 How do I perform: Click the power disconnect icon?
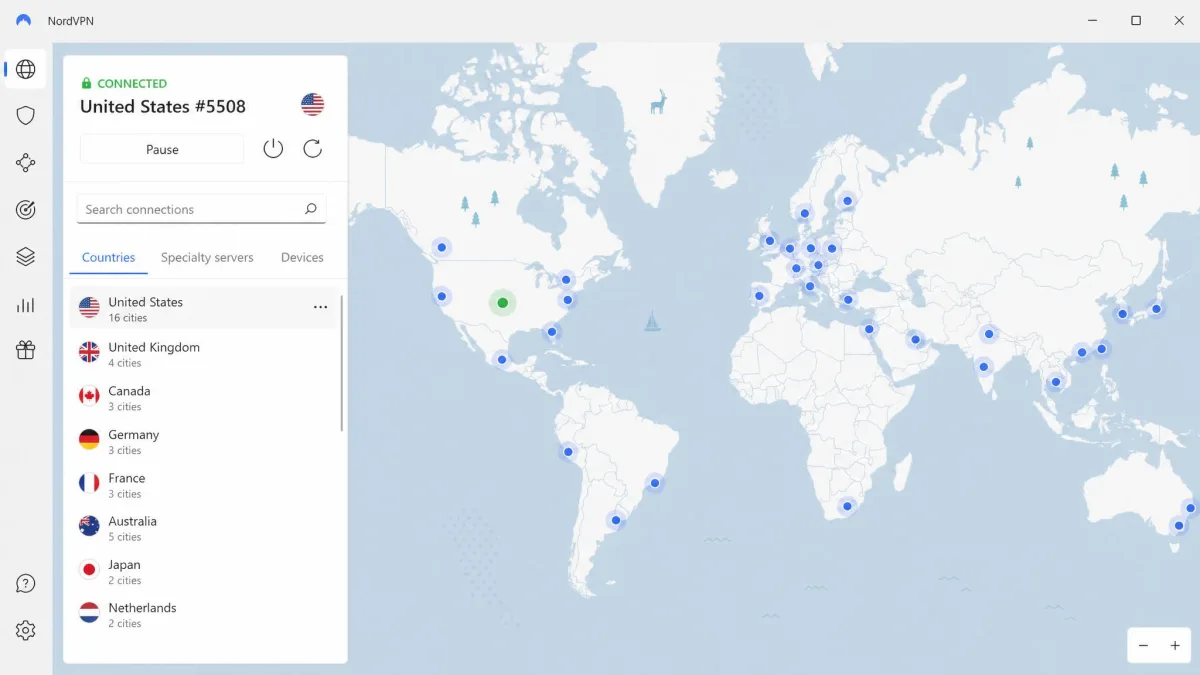pos(273,149)
